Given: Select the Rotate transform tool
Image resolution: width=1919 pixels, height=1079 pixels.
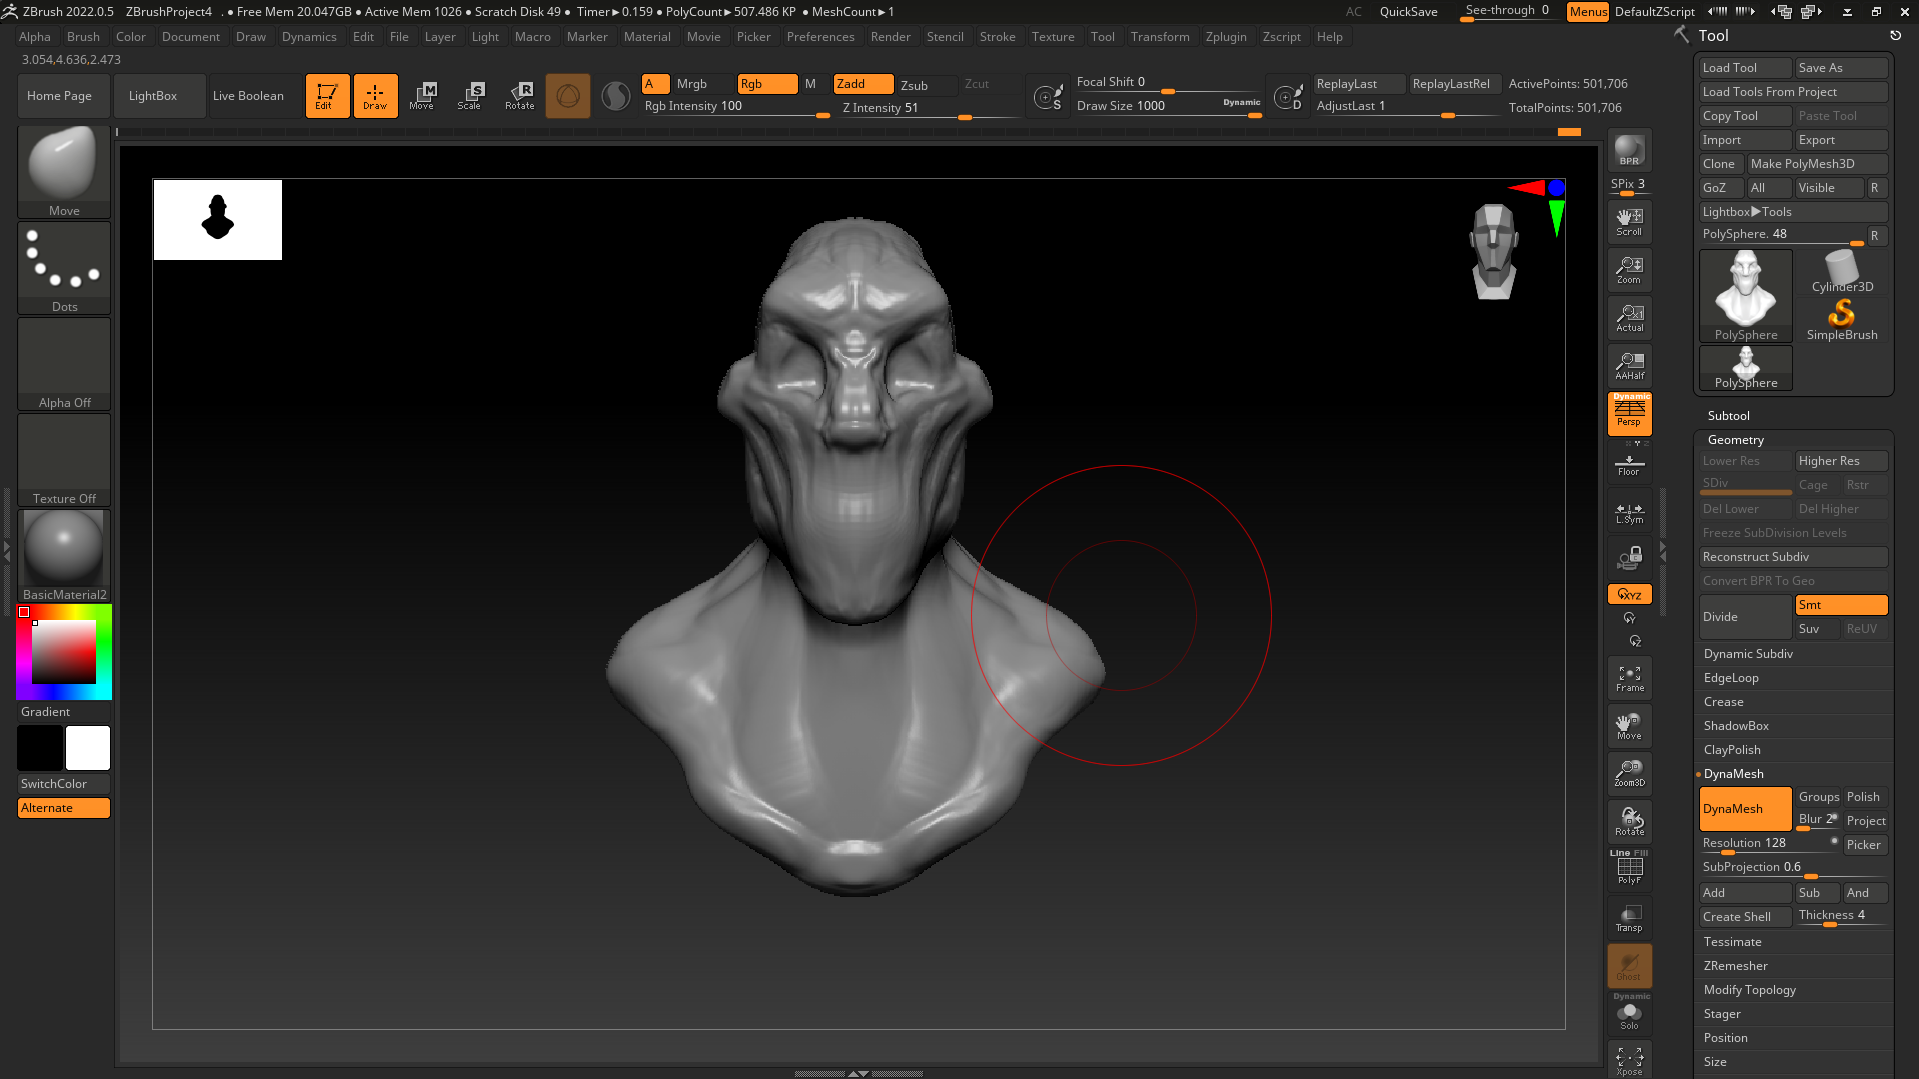Looking at the screenshot, I should (519, 96).
